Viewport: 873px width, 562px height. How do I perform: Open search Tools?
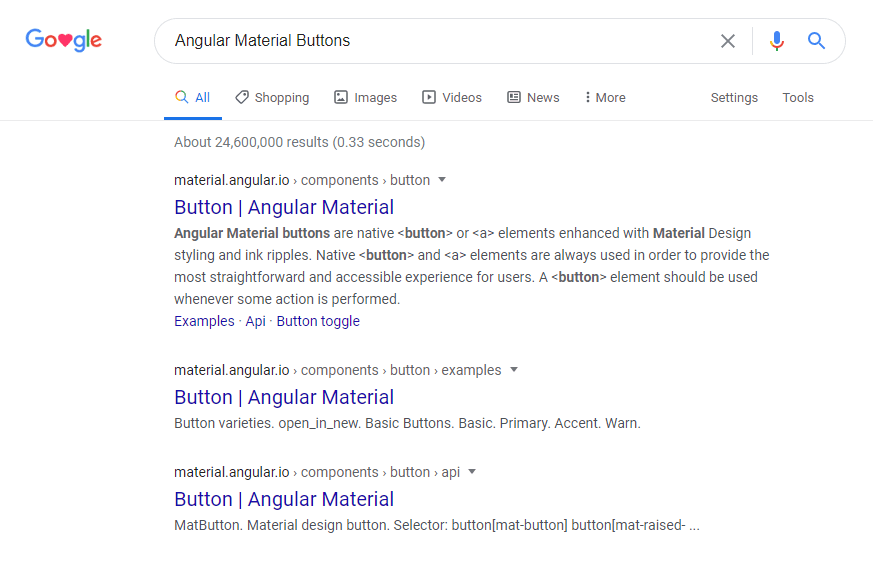(x=798, y=97)
